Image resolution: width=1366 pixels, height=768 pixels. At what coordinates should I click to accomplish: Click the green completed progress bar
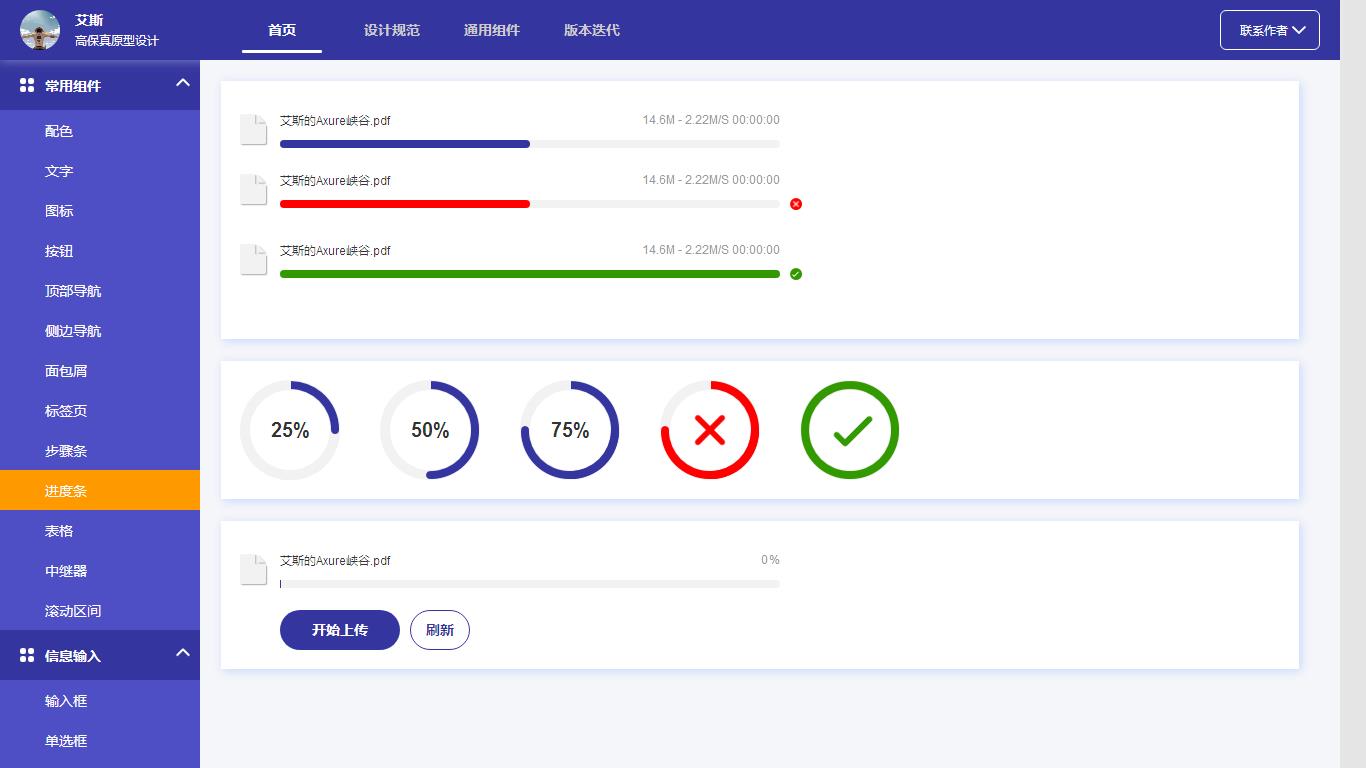point(530,274)
